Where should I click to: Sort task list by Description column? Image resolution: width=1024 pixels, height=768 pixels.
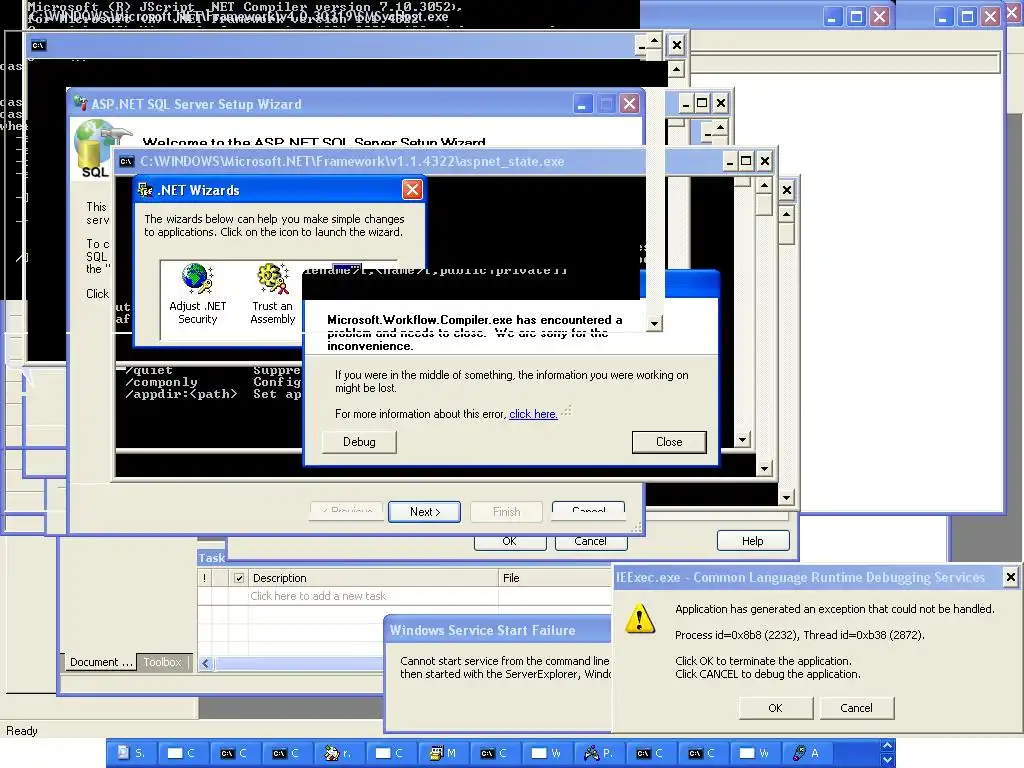pos(372,578)
